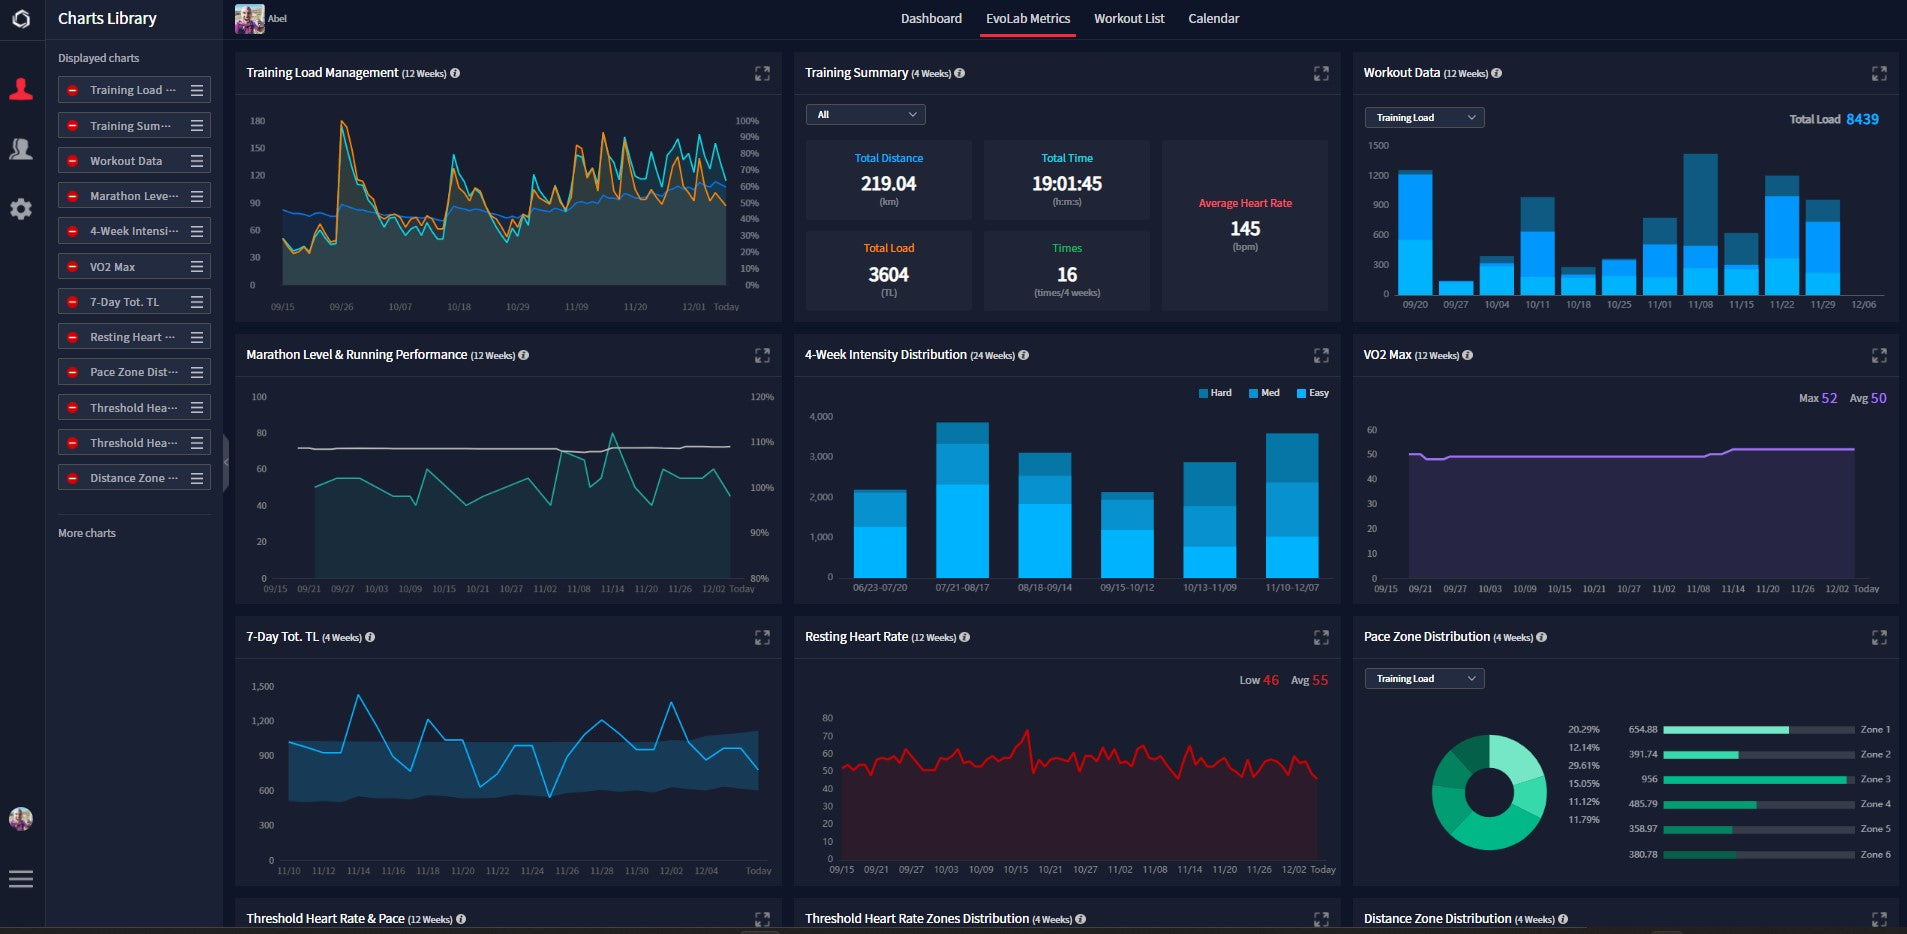
Task: Open the red athlete profile sidebar icon
Action: pyautogui.click(x=21, y=89)
